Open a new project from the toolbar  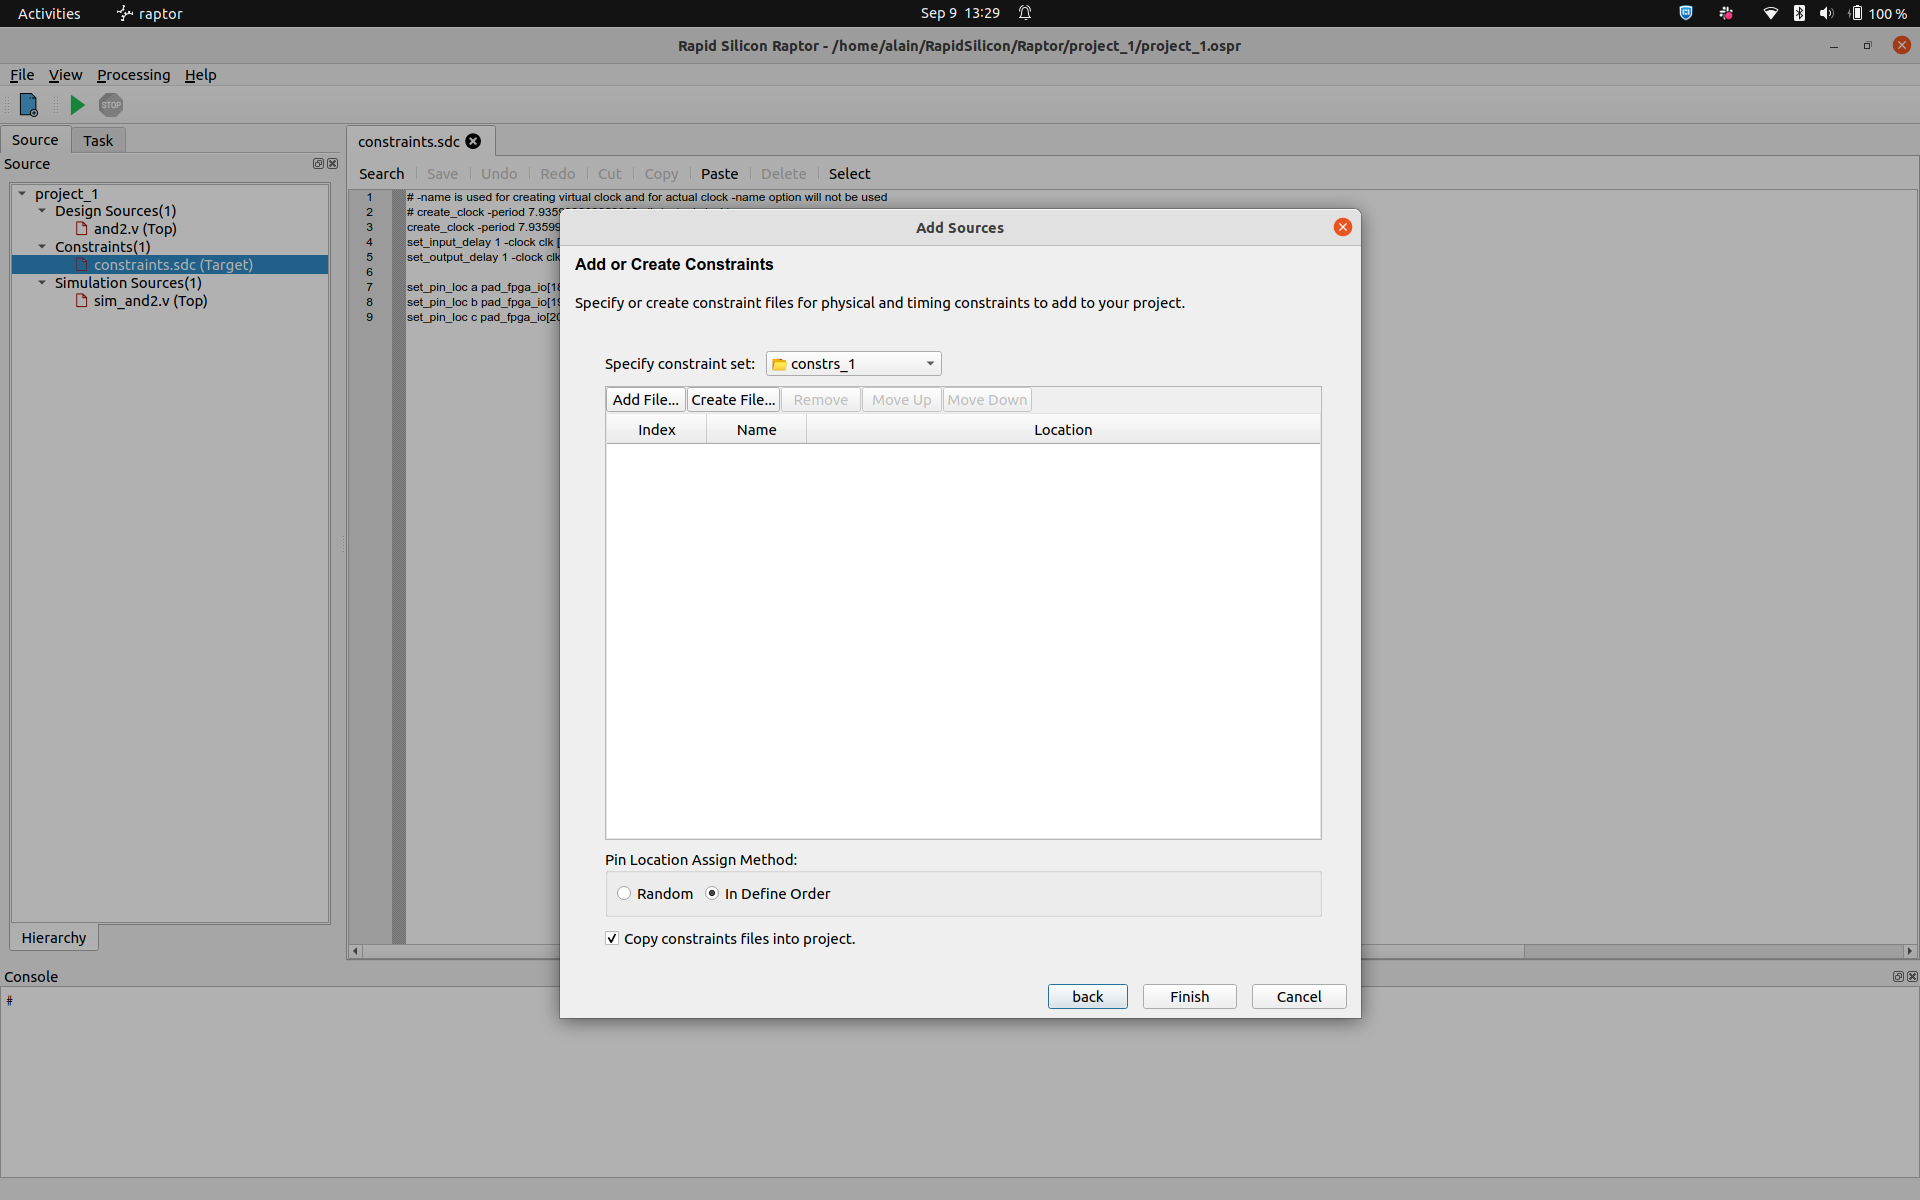point(28,105)
